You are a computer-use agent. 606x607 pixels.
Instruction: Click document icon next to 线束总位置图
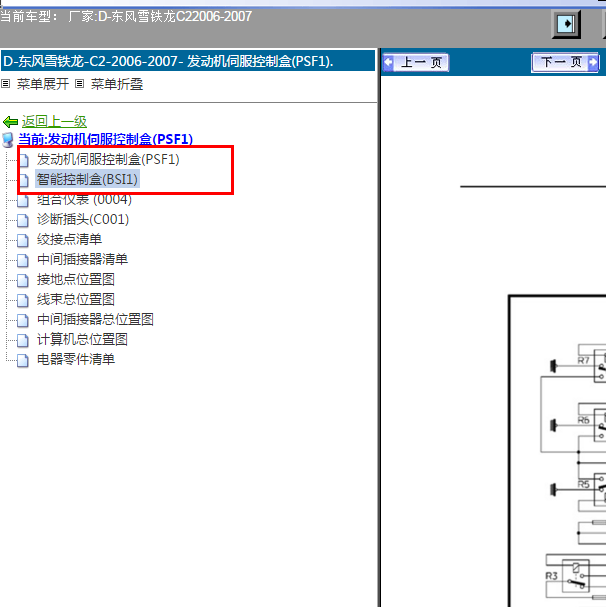[x=23, y=300]
